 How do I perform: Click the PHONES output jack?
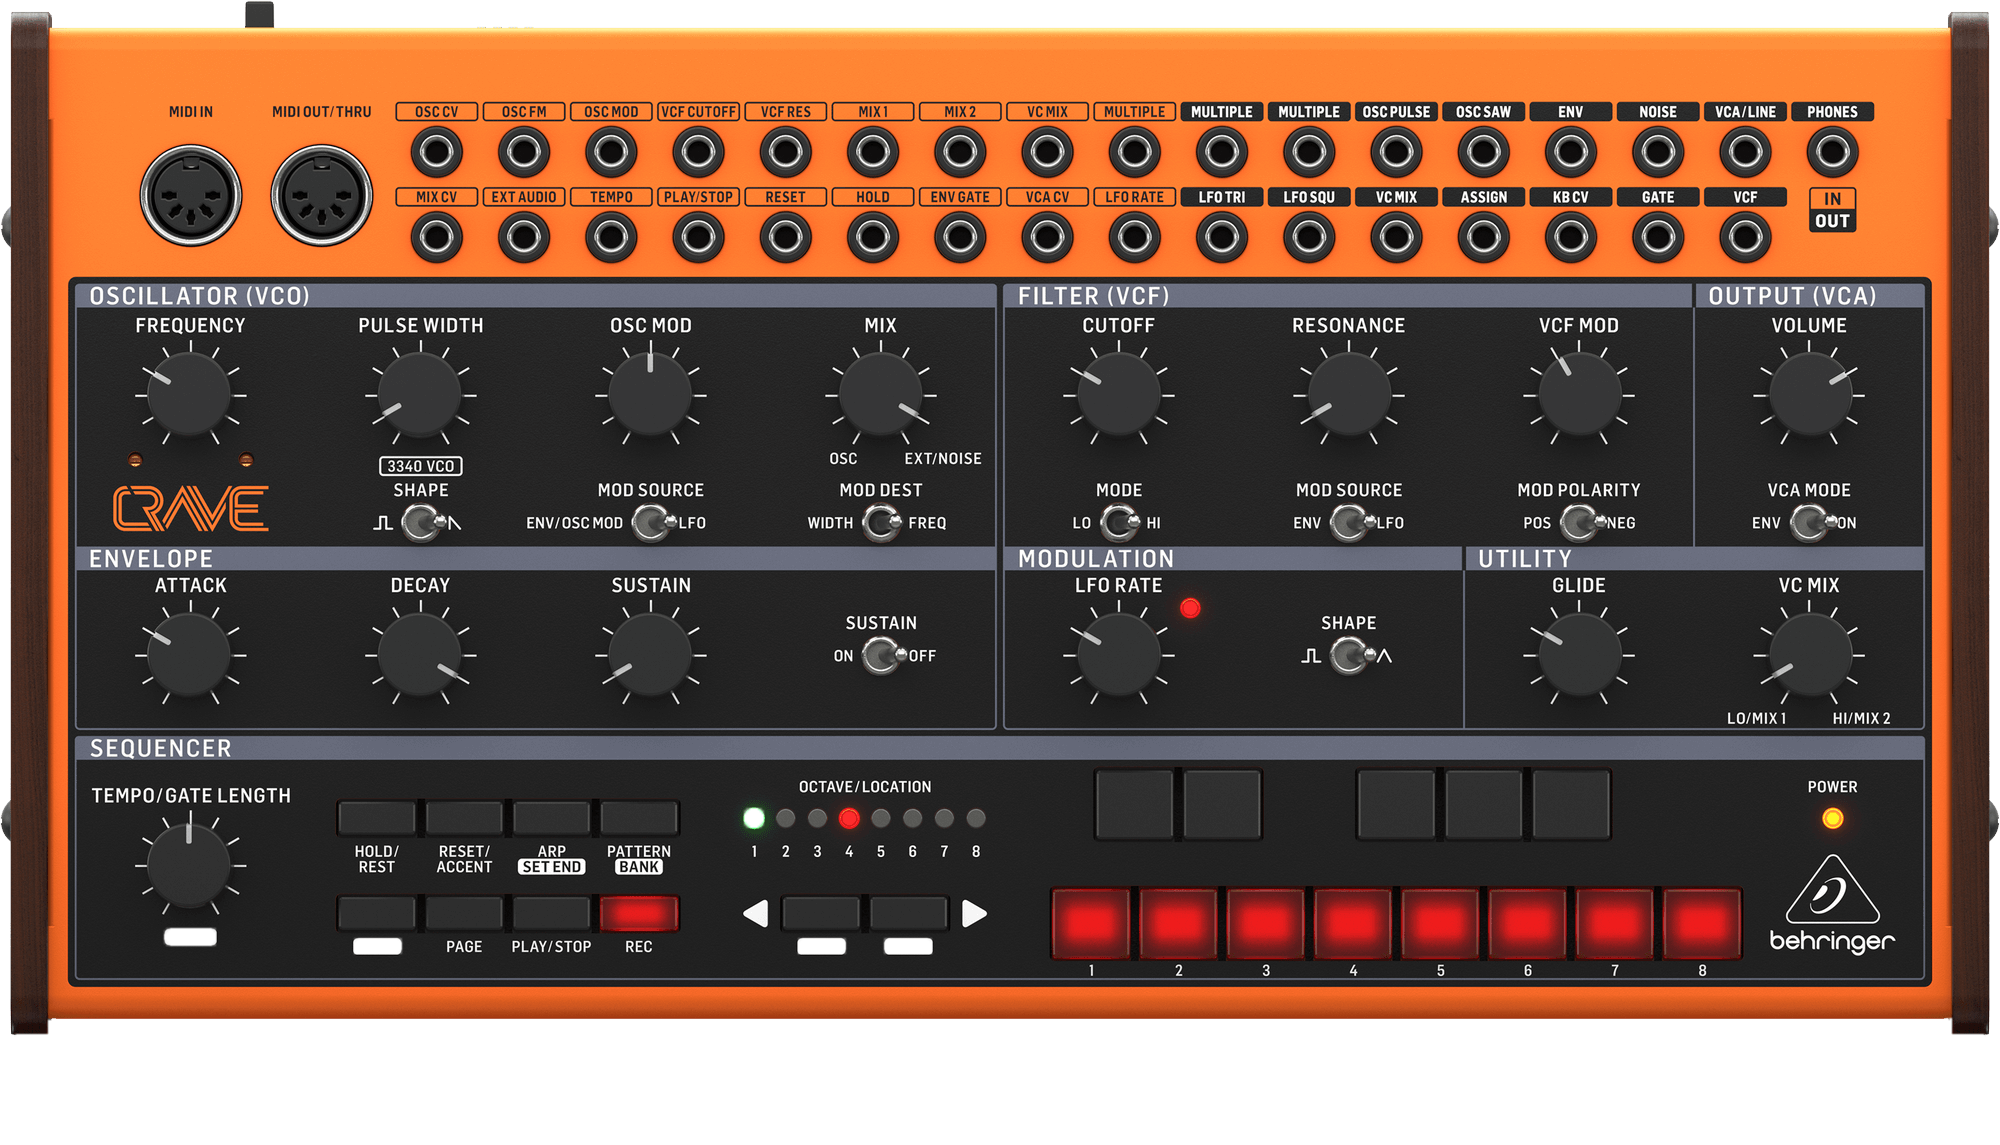1832,152
